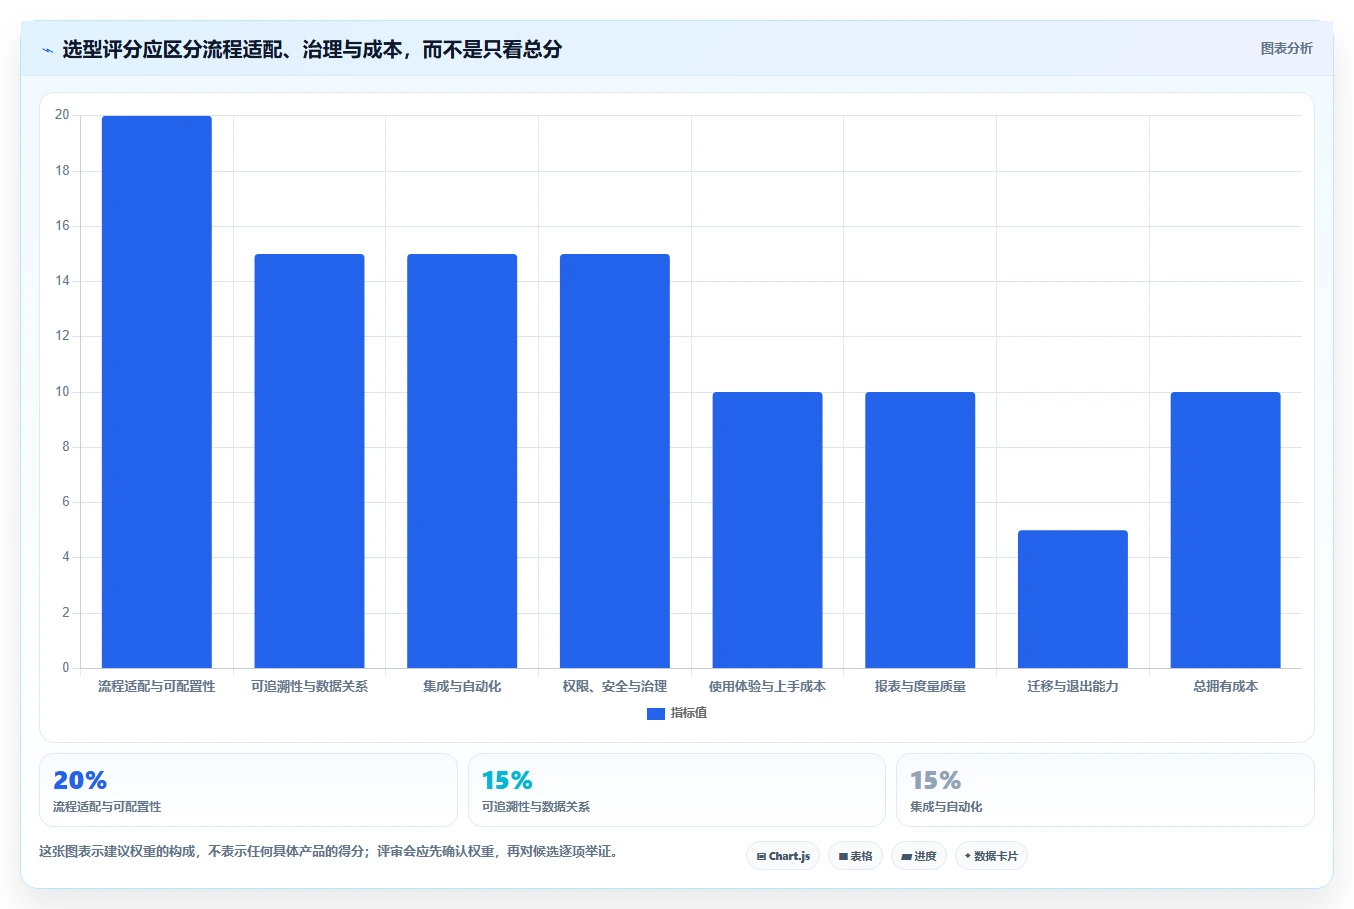The height and width of the screenshot is (909, 1354).
Task: Click the 集成与自动化 axis label
Action: click(x=462, y=687)
